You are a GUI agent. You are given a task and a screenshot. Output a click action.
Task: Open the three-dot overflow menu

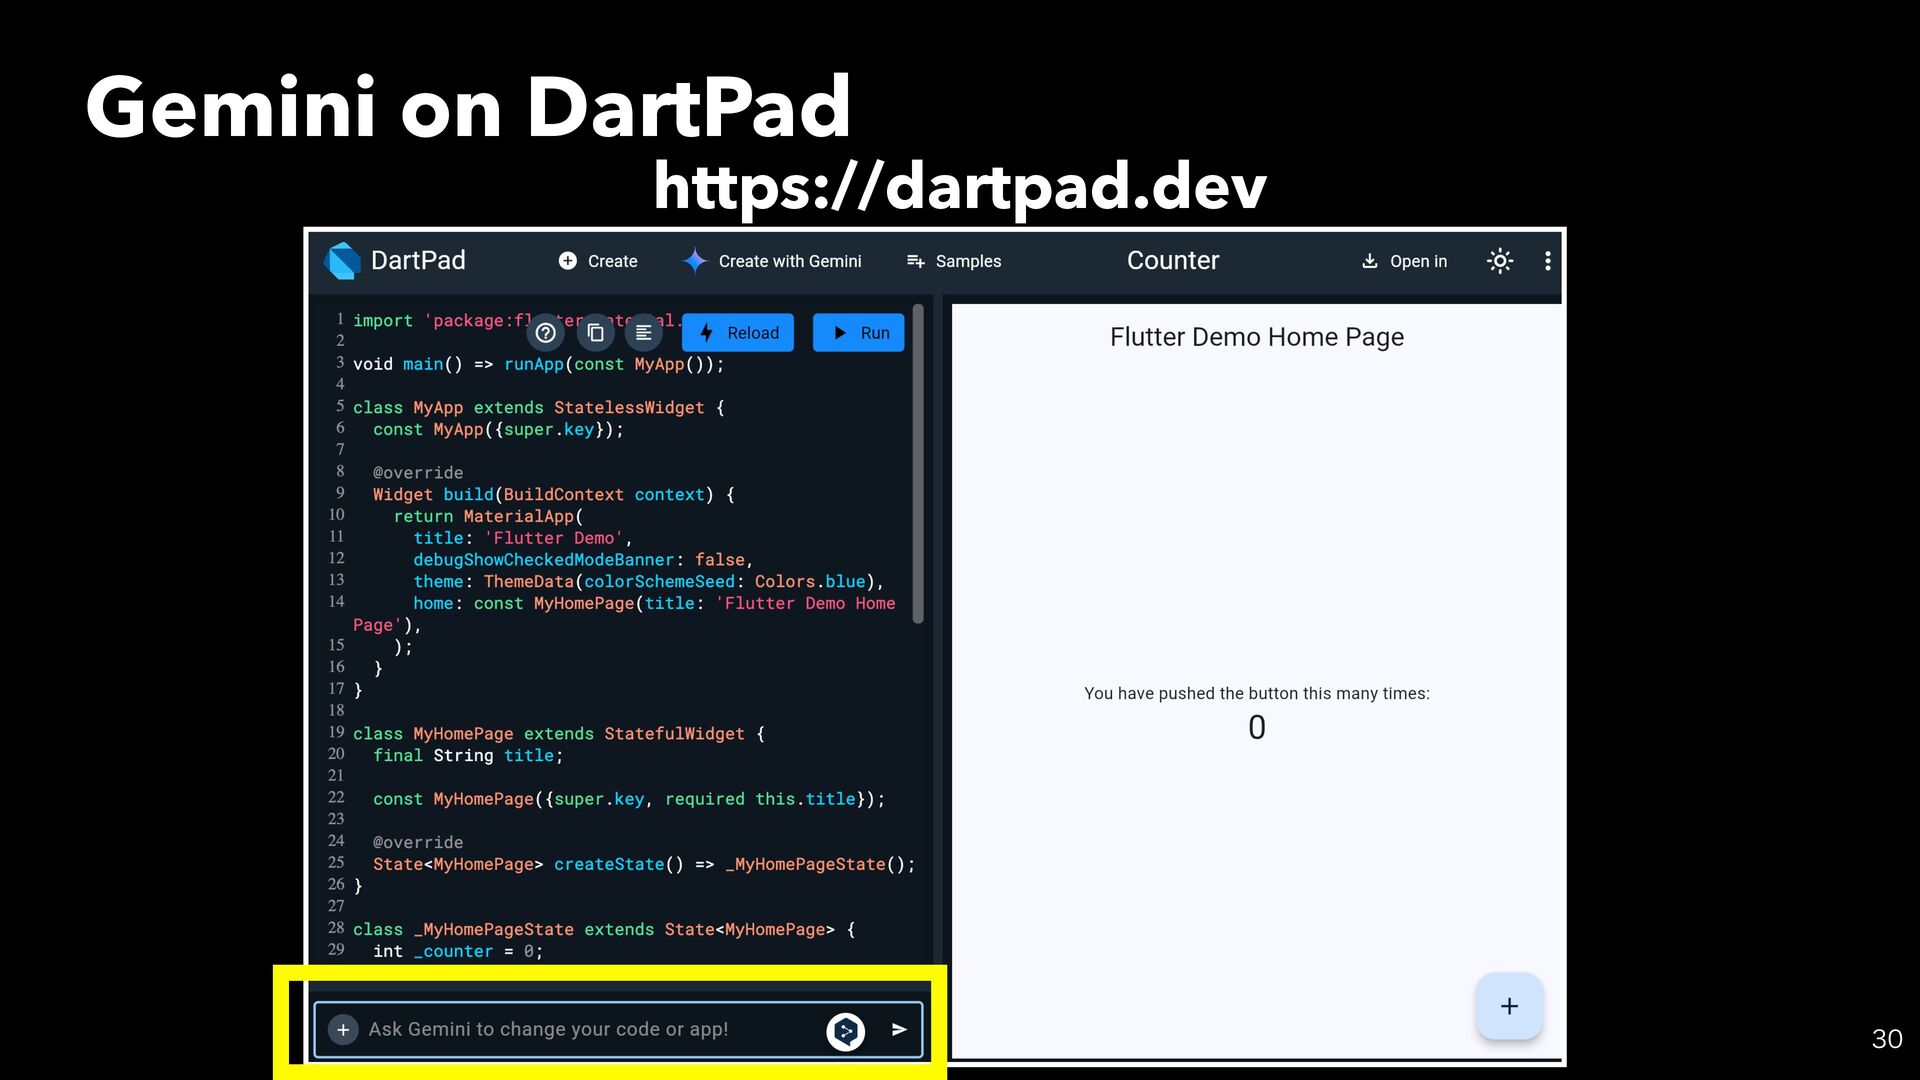click(1547, 261)
